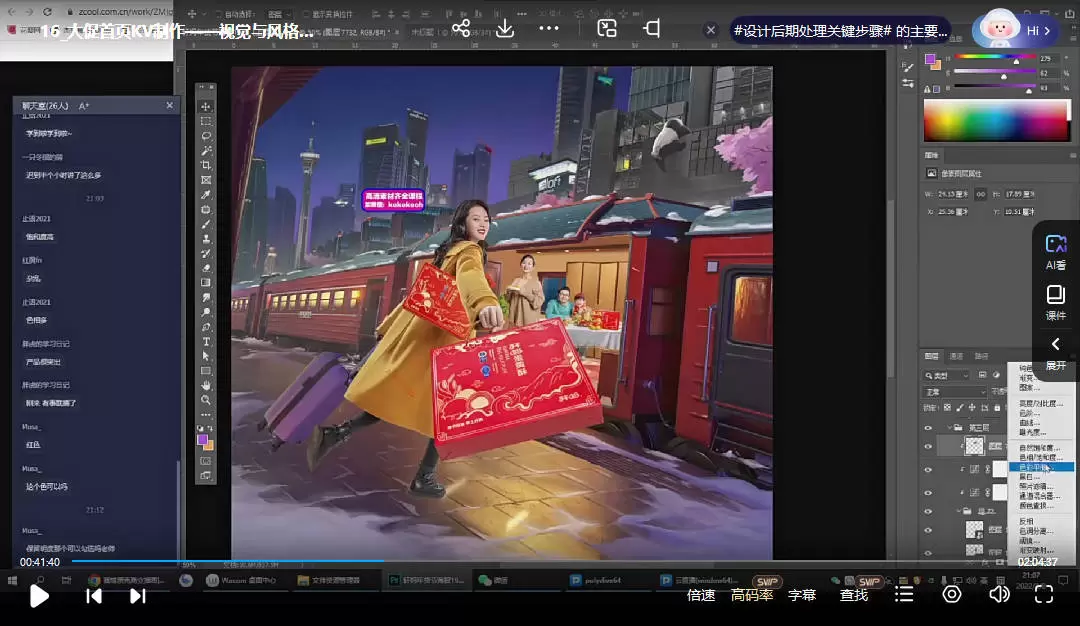Open the 课件 courseware panel
This screenshot has width=1080, height=626.
point(1056,303)
